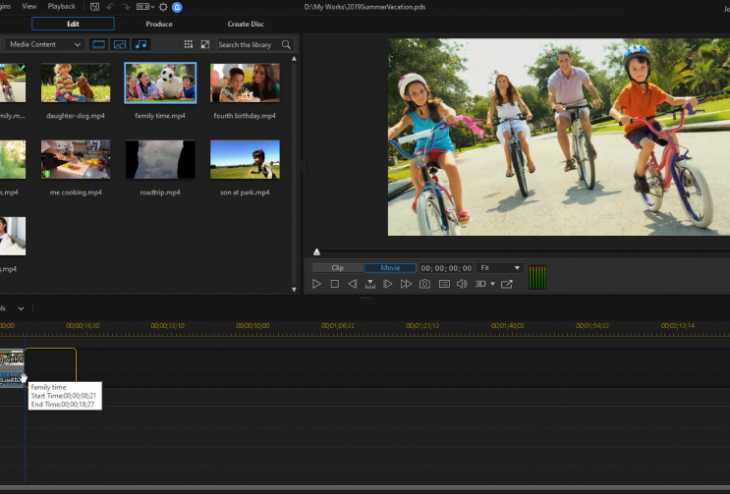The width and height of the screenshot is (730, 494).
Task: Click the horizontal timeline scrollbar
Action: pos(365,487)
